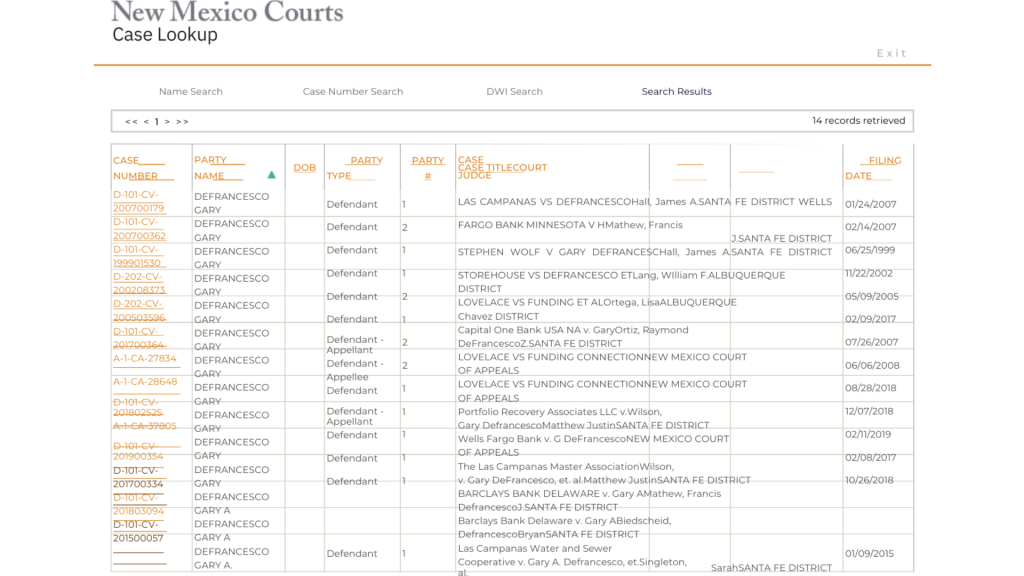
Task: Switch to Case Number Search tab
Action: point(352,92)
